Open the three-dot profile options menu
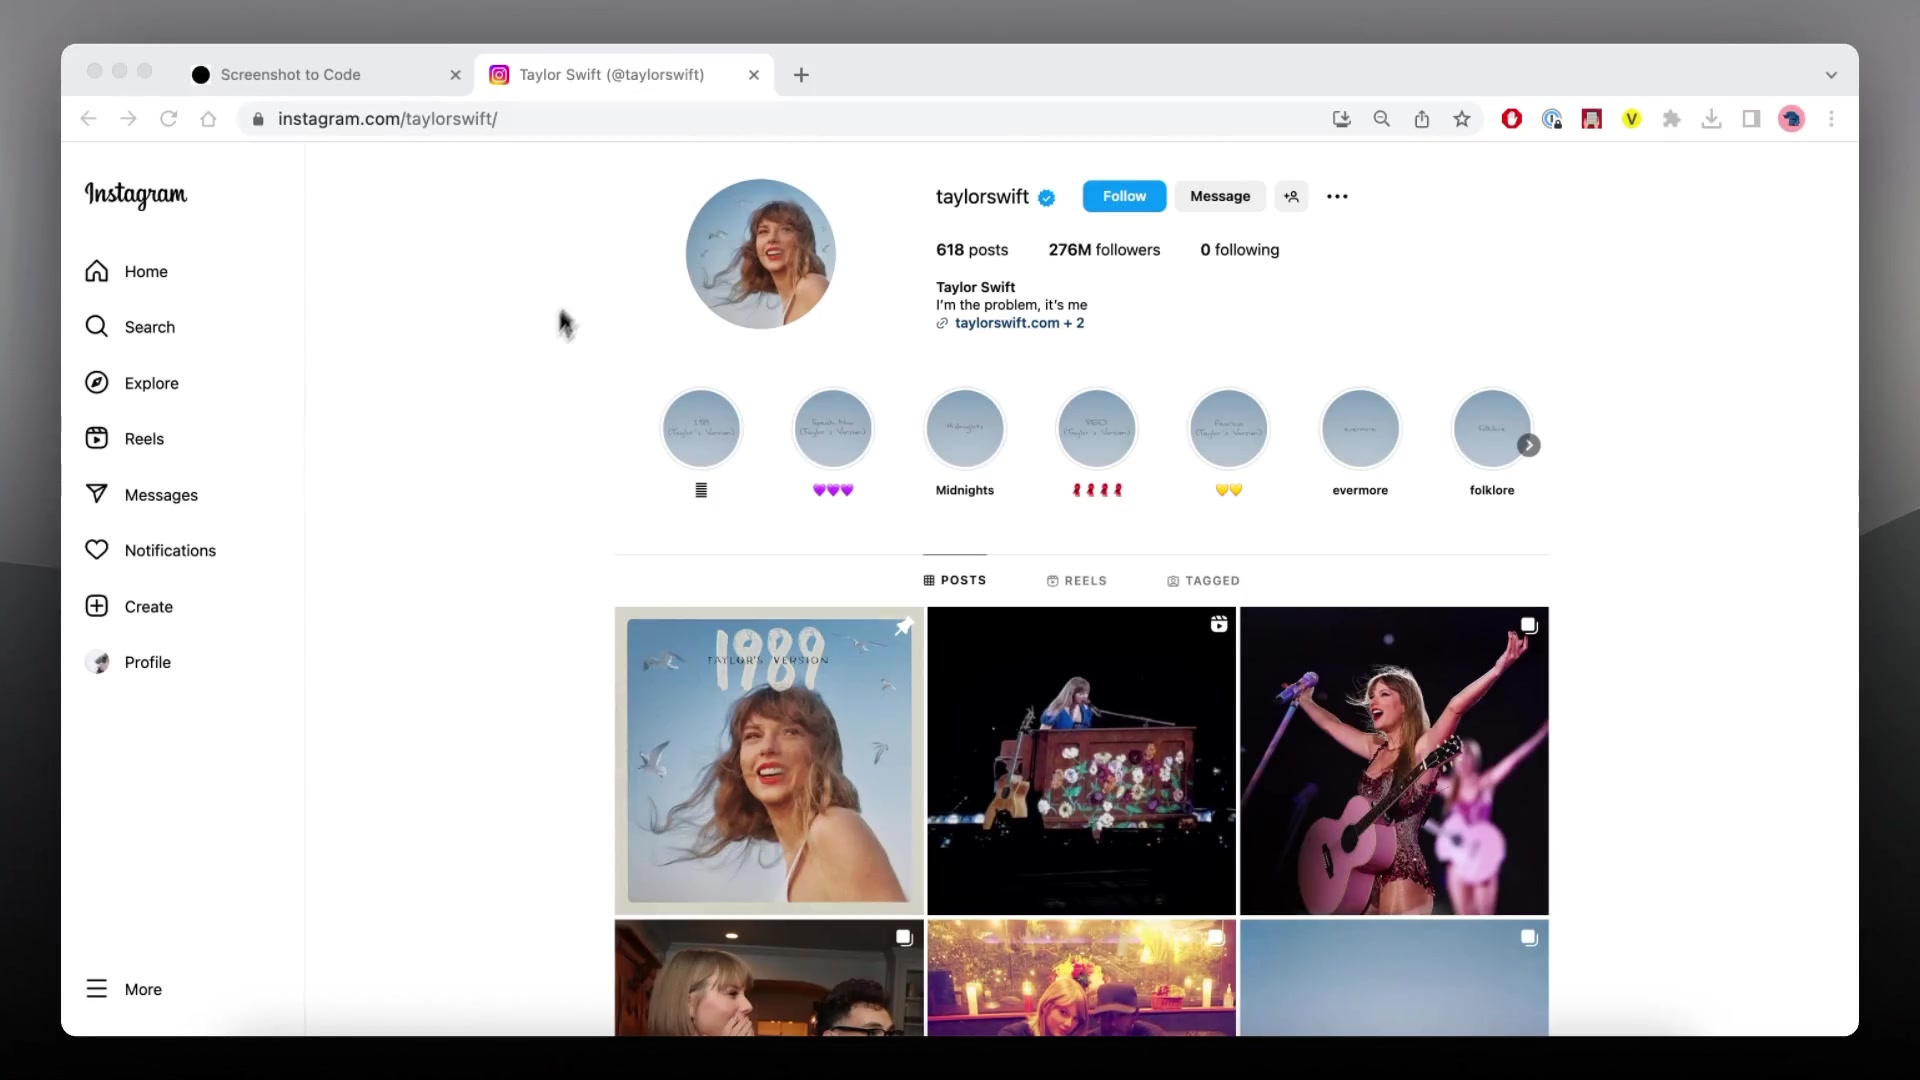The height and width of the screenshot is (1080, 1920). (x=1337, y=197)
